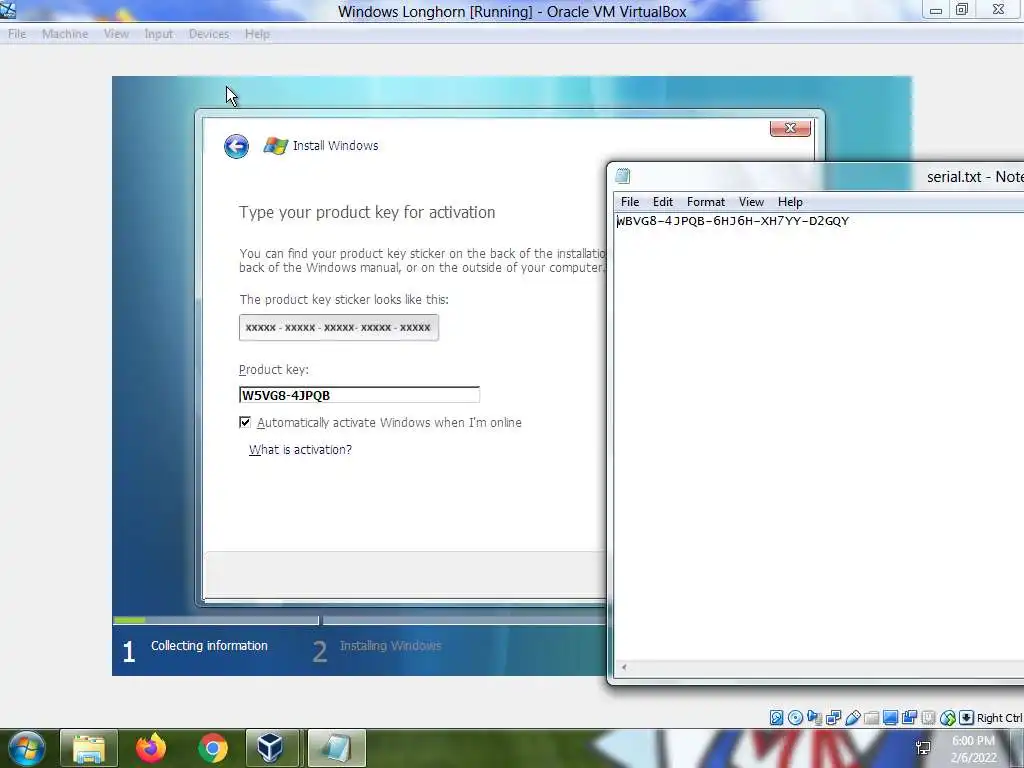This screenshot has width=1024, height=768.
Task: Click the serial key text in Notepad
Action: pyautogui.click(x=733, y=221)
